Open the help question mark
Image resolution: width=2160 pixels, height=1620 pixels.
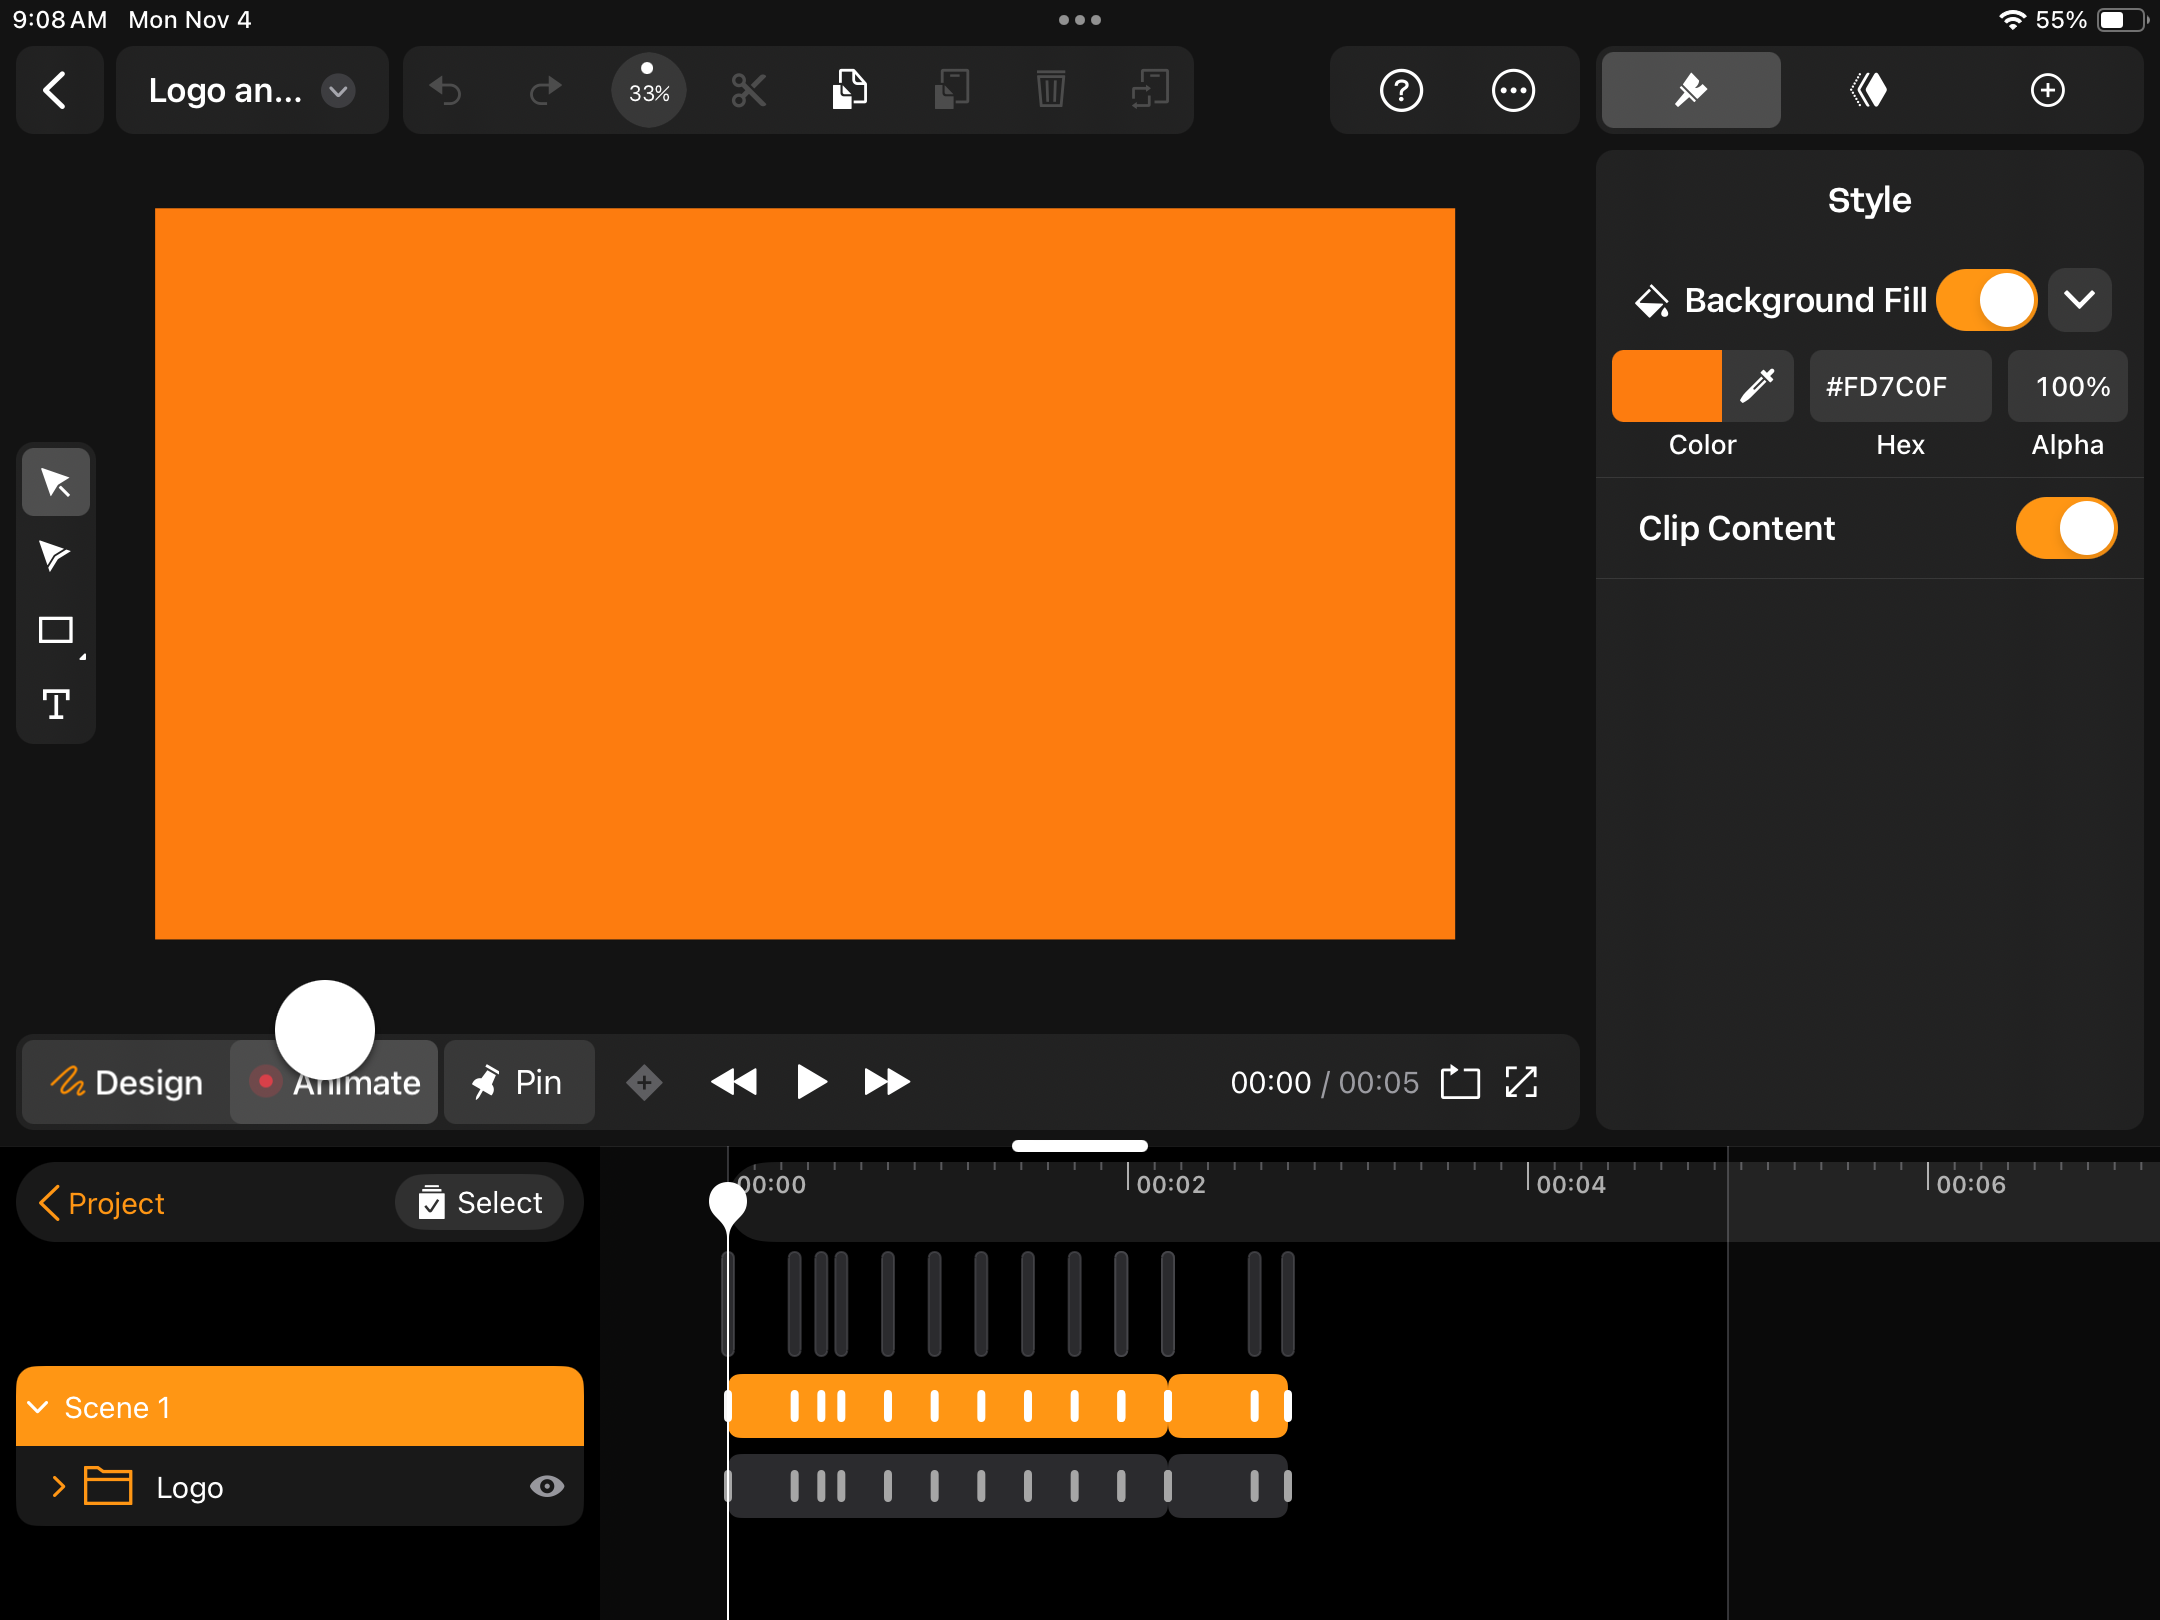1401,91
